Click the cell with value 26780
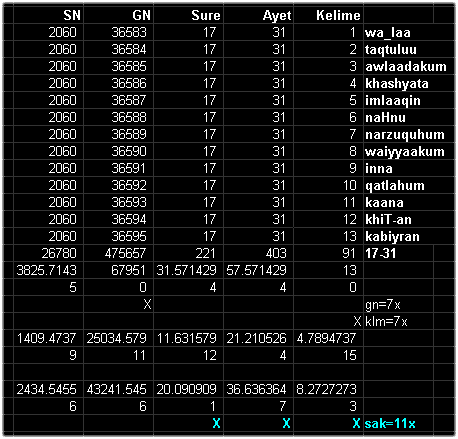Screen dimensions: 458x439 (49, 253)
